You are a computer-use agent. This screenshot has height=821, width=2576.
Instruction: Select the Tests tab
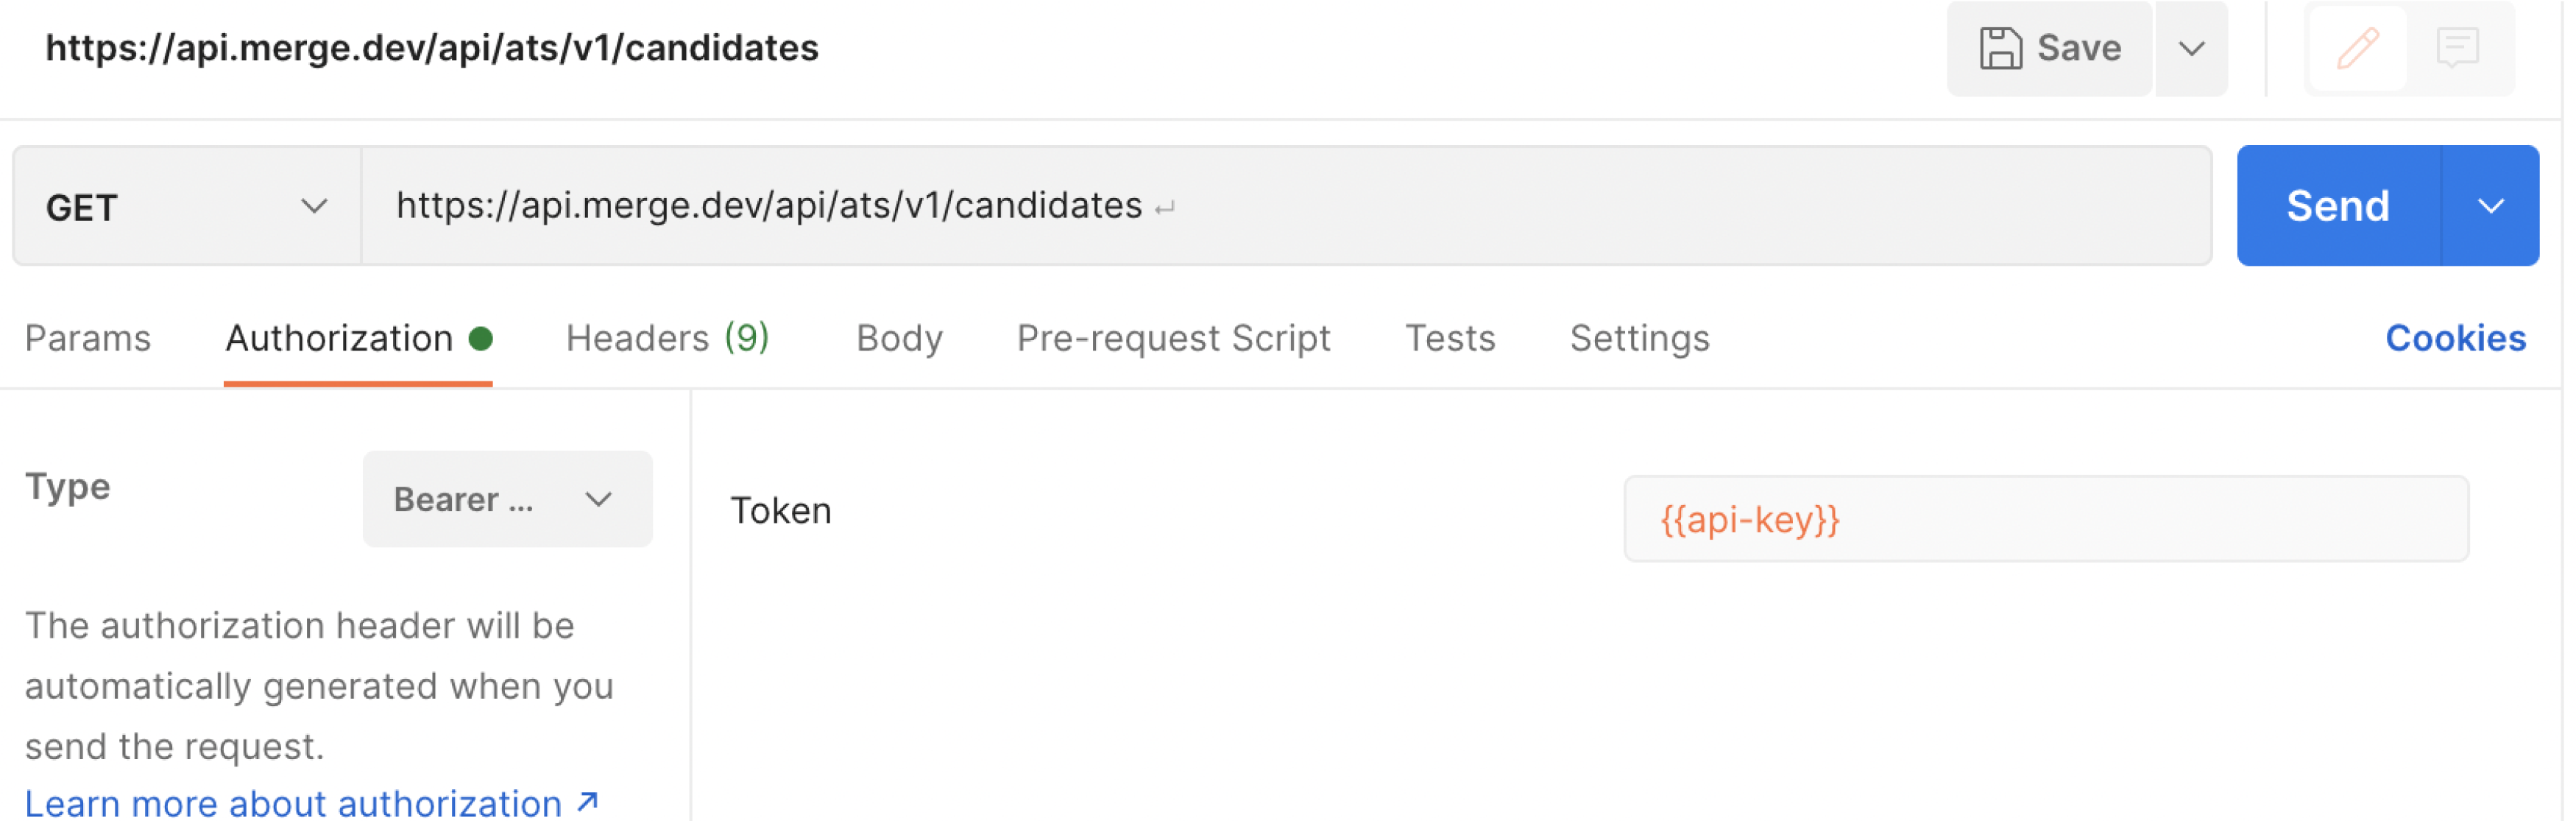tap(1450, 339)
